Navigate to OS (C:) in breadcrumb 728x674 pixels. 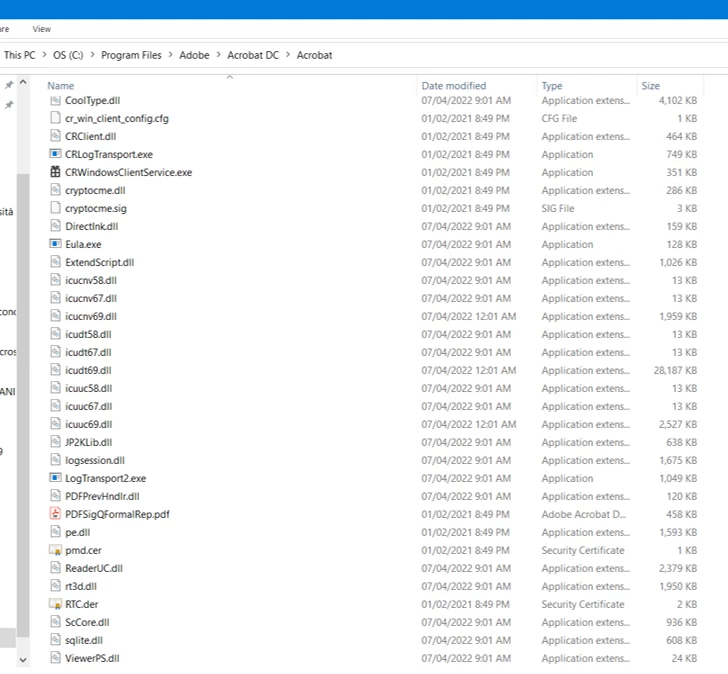pyautogui.click(x=68, y=55)
